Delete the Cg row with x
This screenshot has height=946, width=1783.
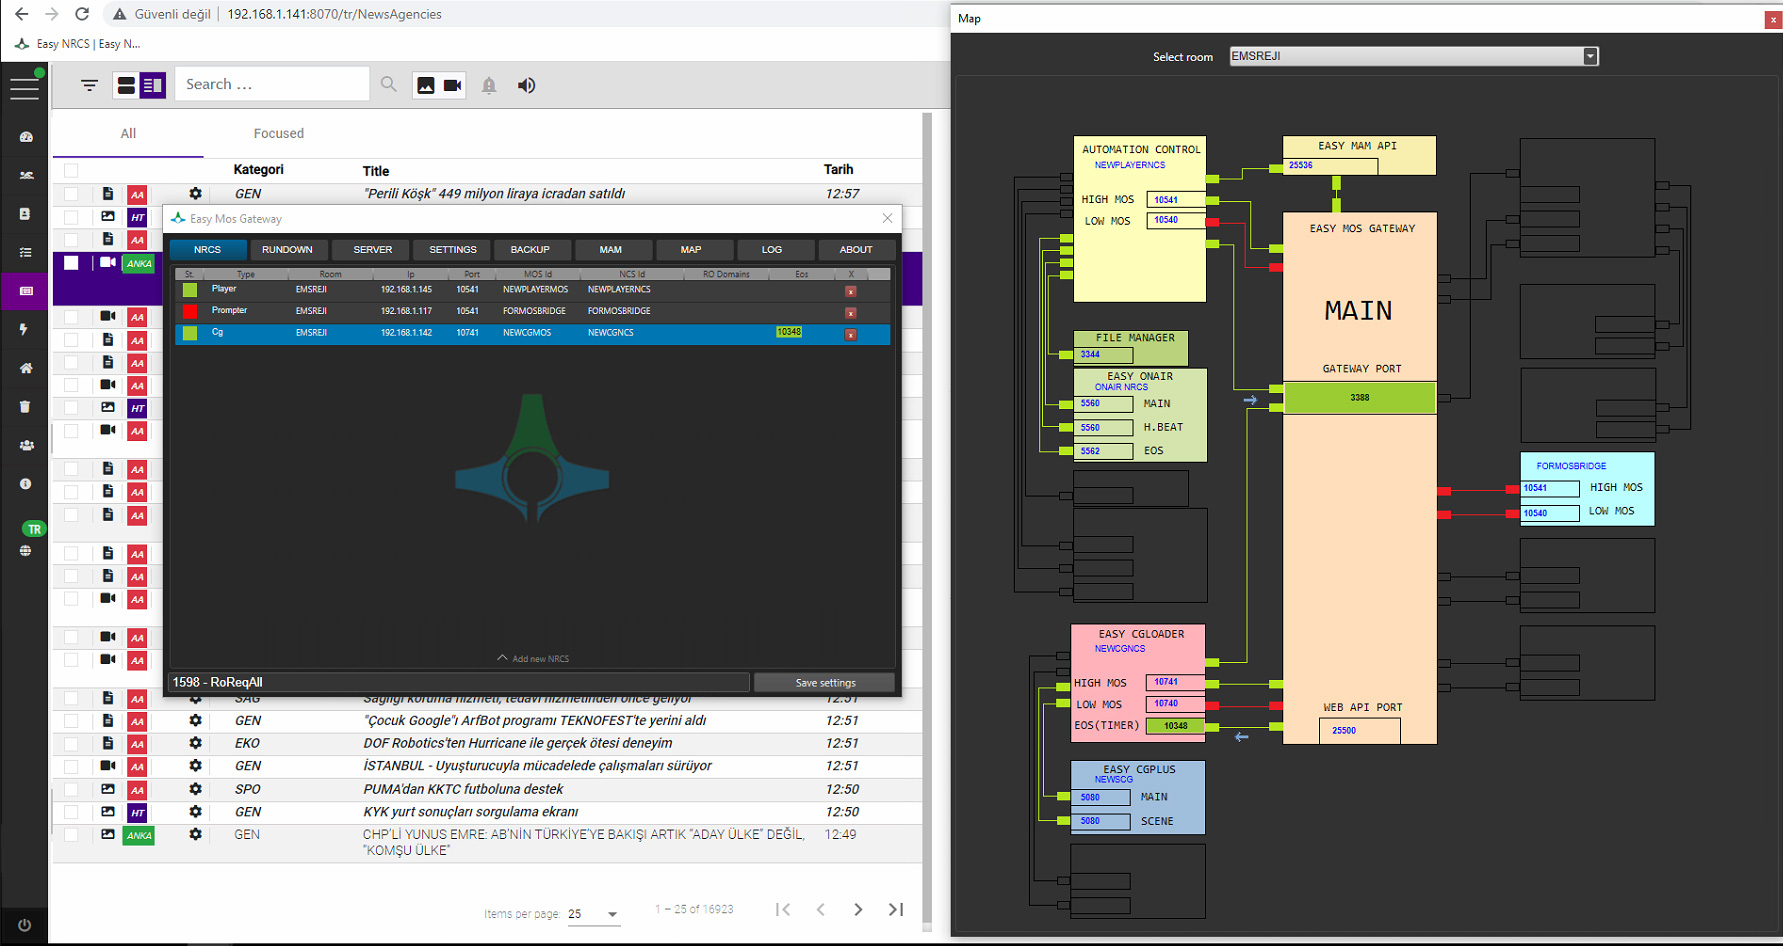coord(851,335)
